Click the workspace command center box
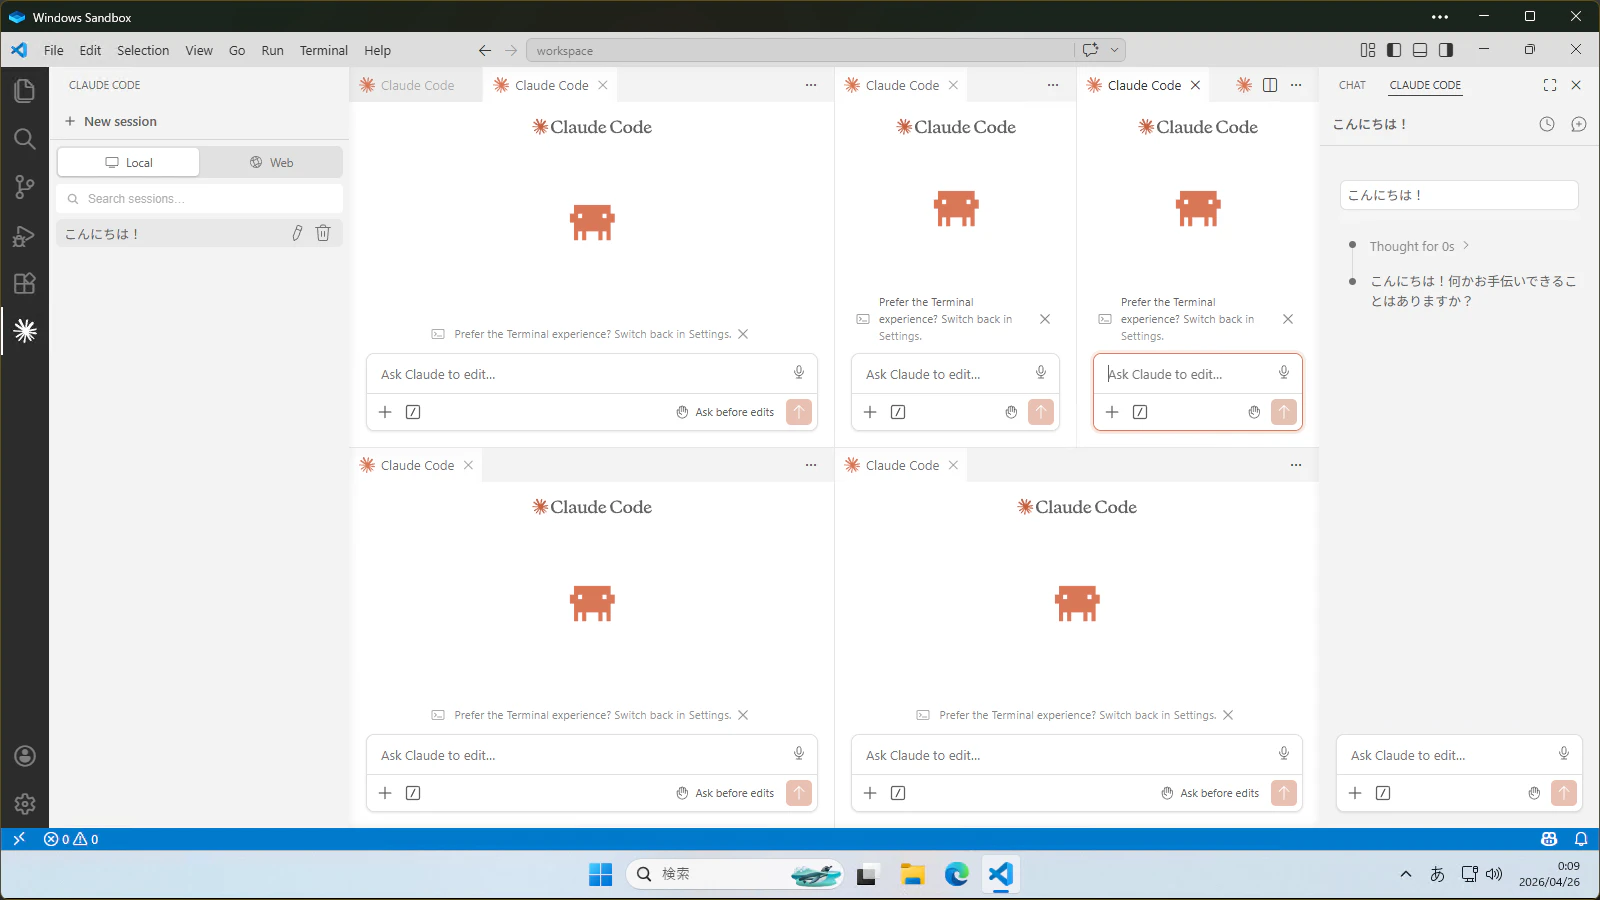Viewport: 1600px width, 900px height. point(800,50)
